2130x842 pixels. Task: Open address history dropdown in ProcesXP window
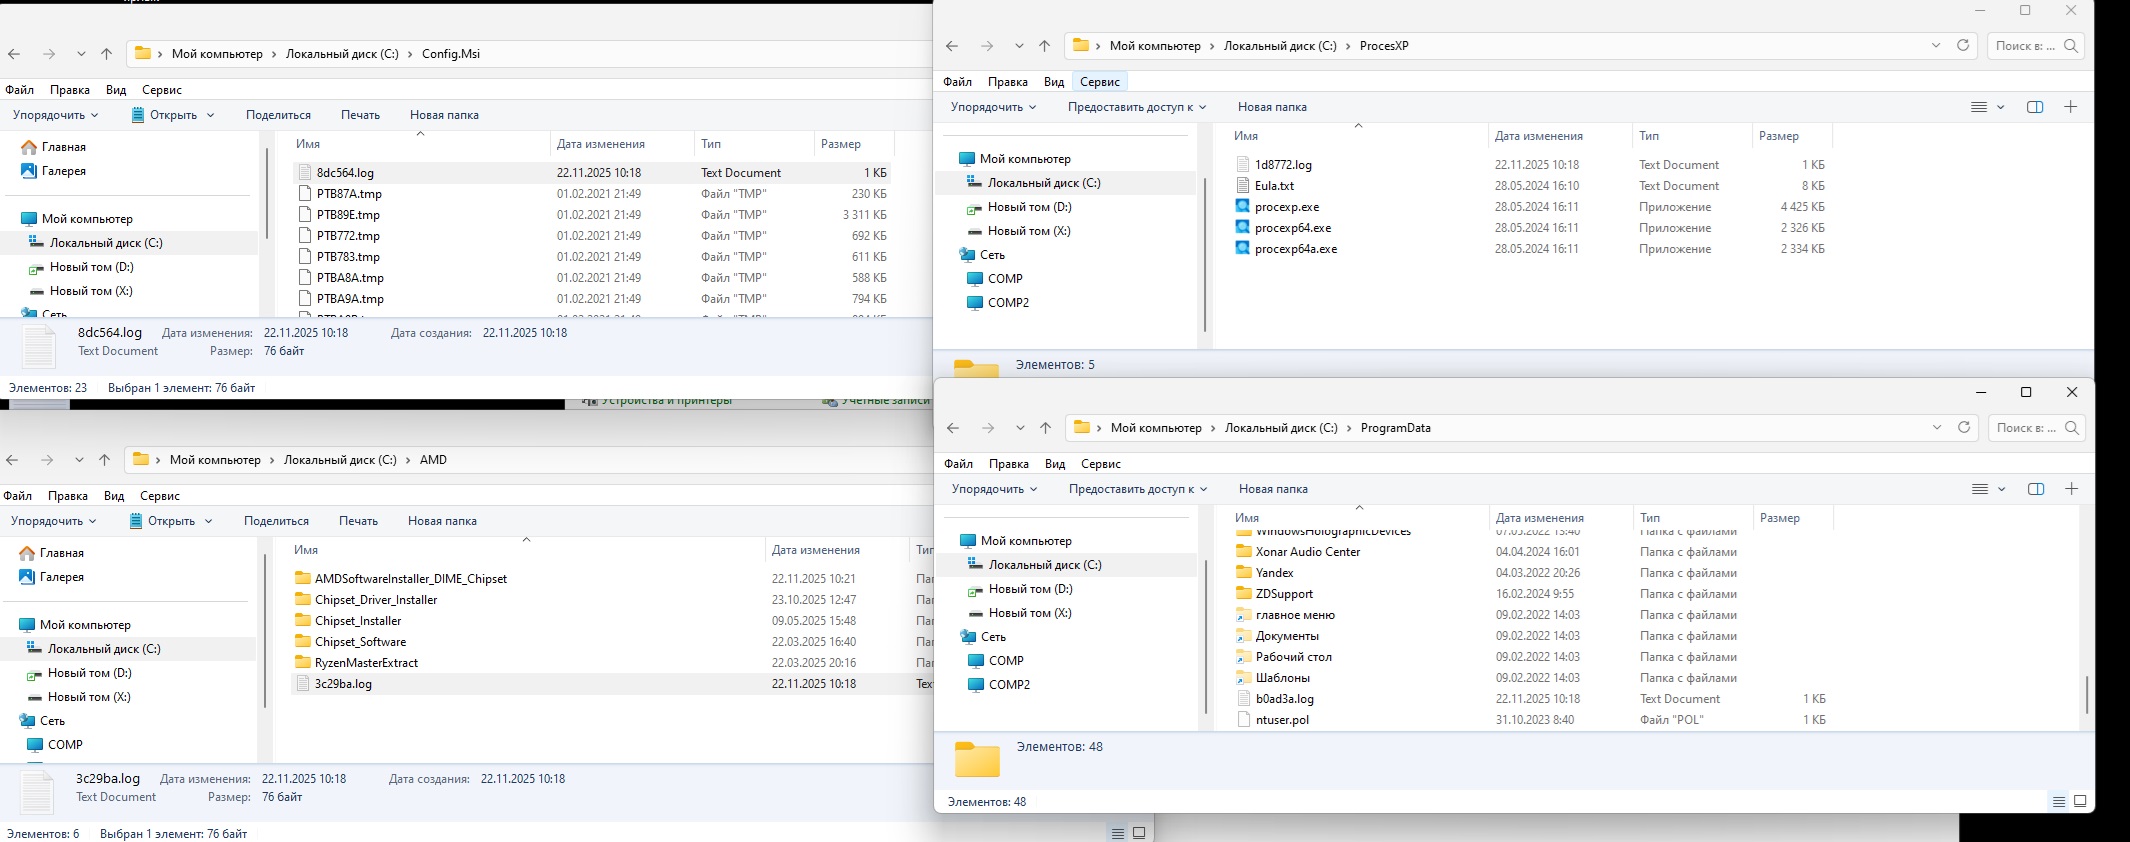tap(1936, 46)
